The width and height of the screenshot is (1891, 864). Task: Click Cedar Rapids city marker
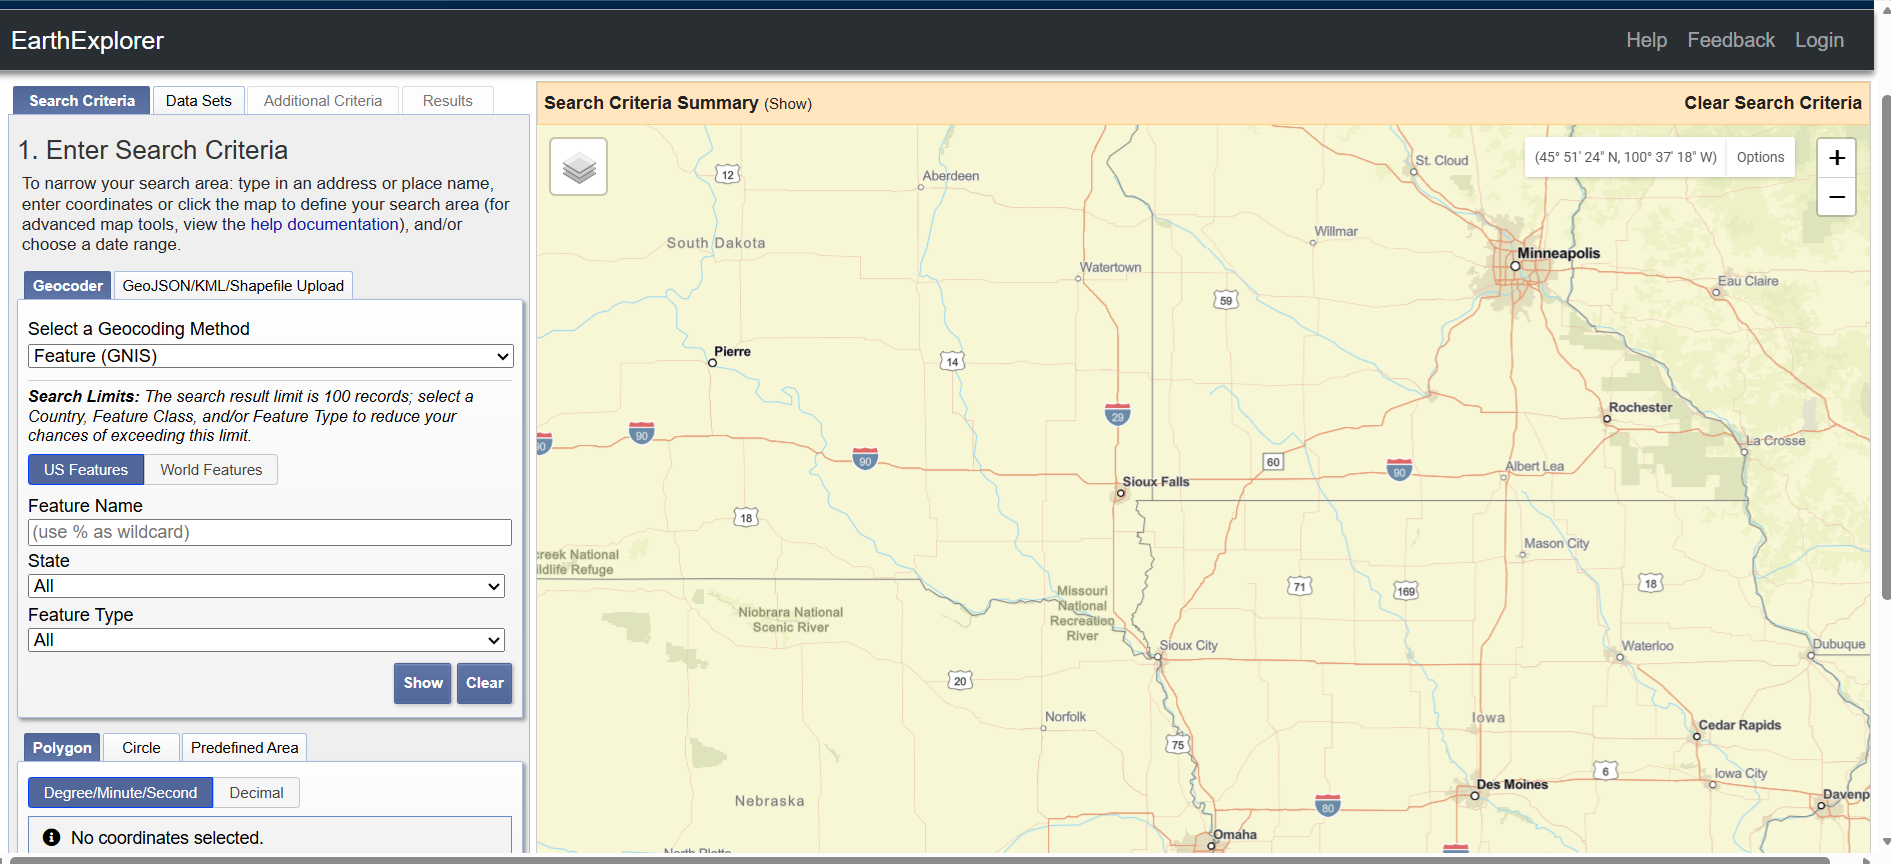[x=1697, y=737]
